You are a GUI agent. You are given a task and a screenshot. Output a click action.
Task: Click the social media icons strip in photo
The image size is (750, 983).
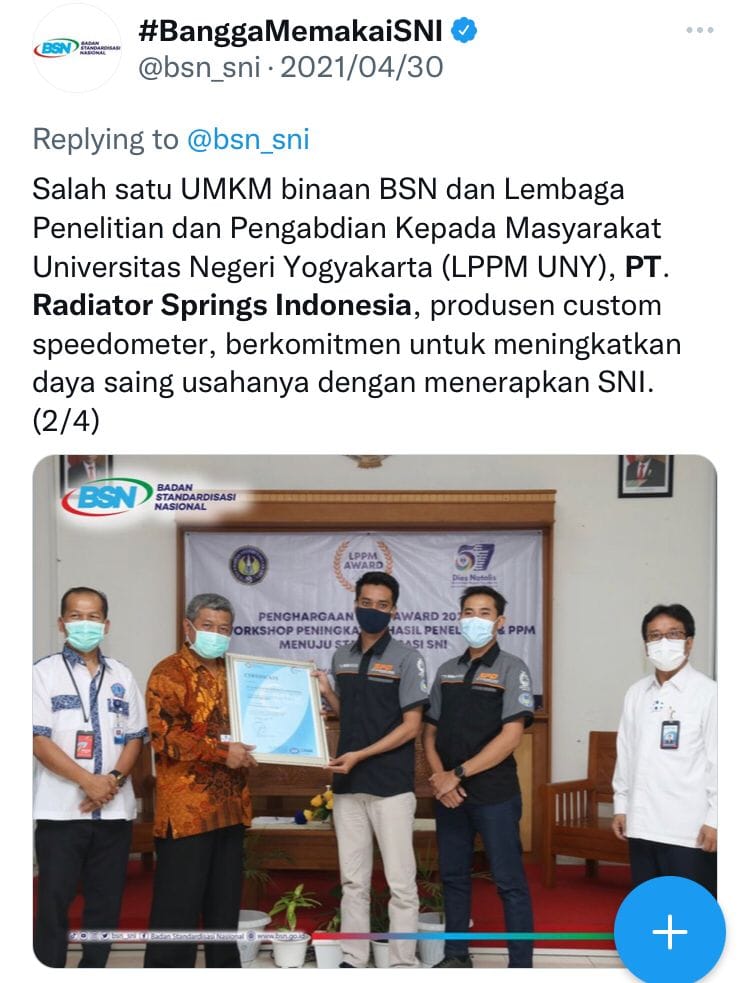coord(92,936)
